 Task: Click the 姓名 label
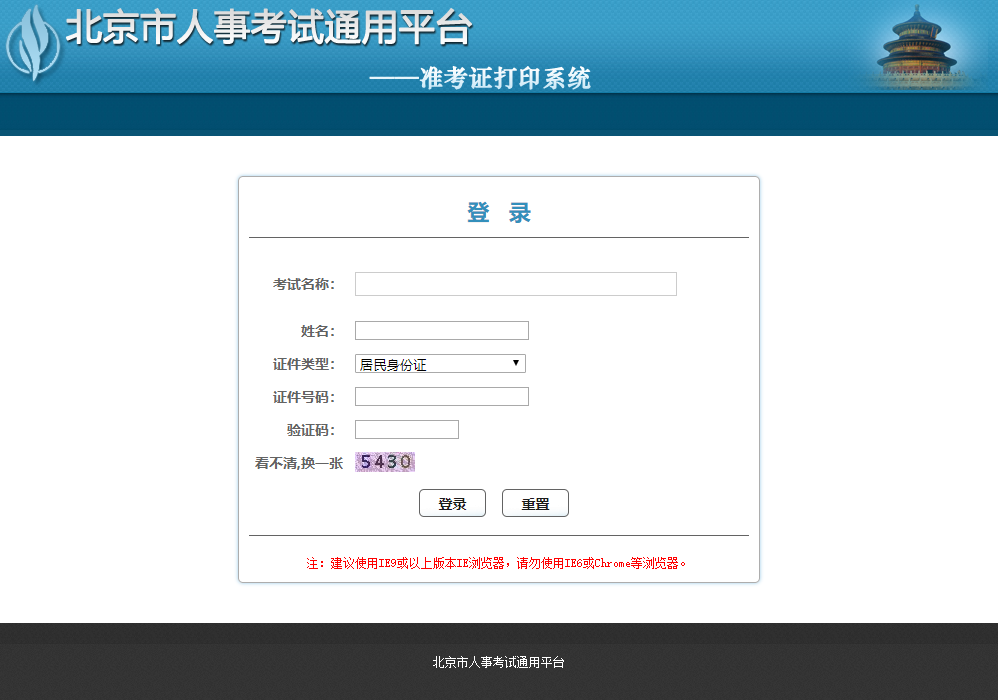coord(317,331)
